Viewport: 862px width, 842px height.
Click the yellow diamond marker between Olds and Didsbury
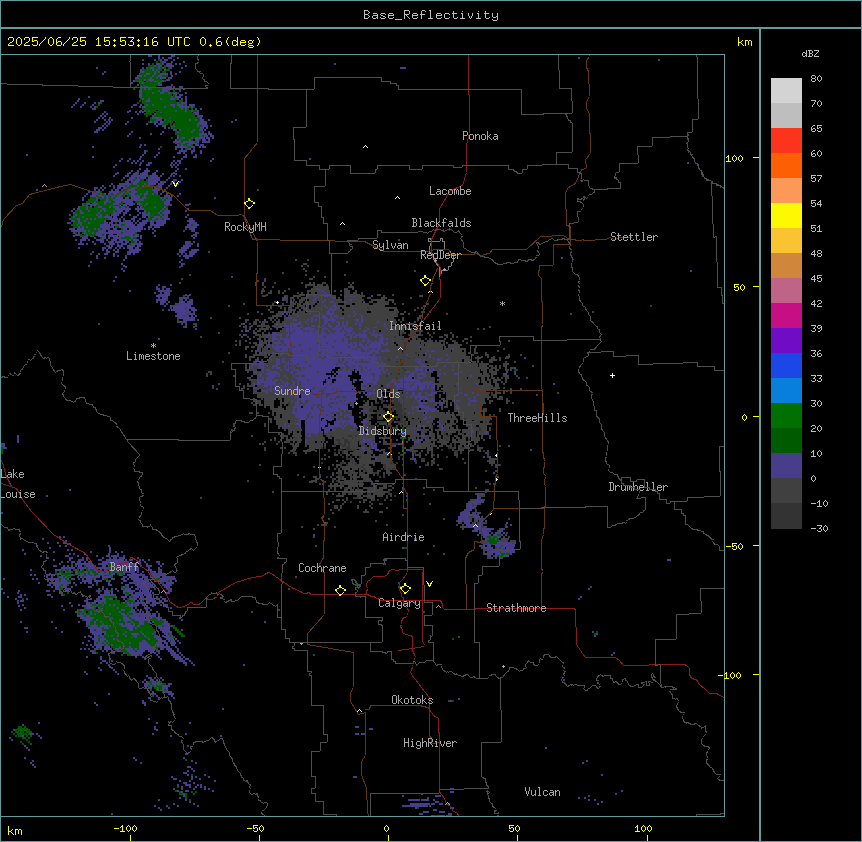388,417
